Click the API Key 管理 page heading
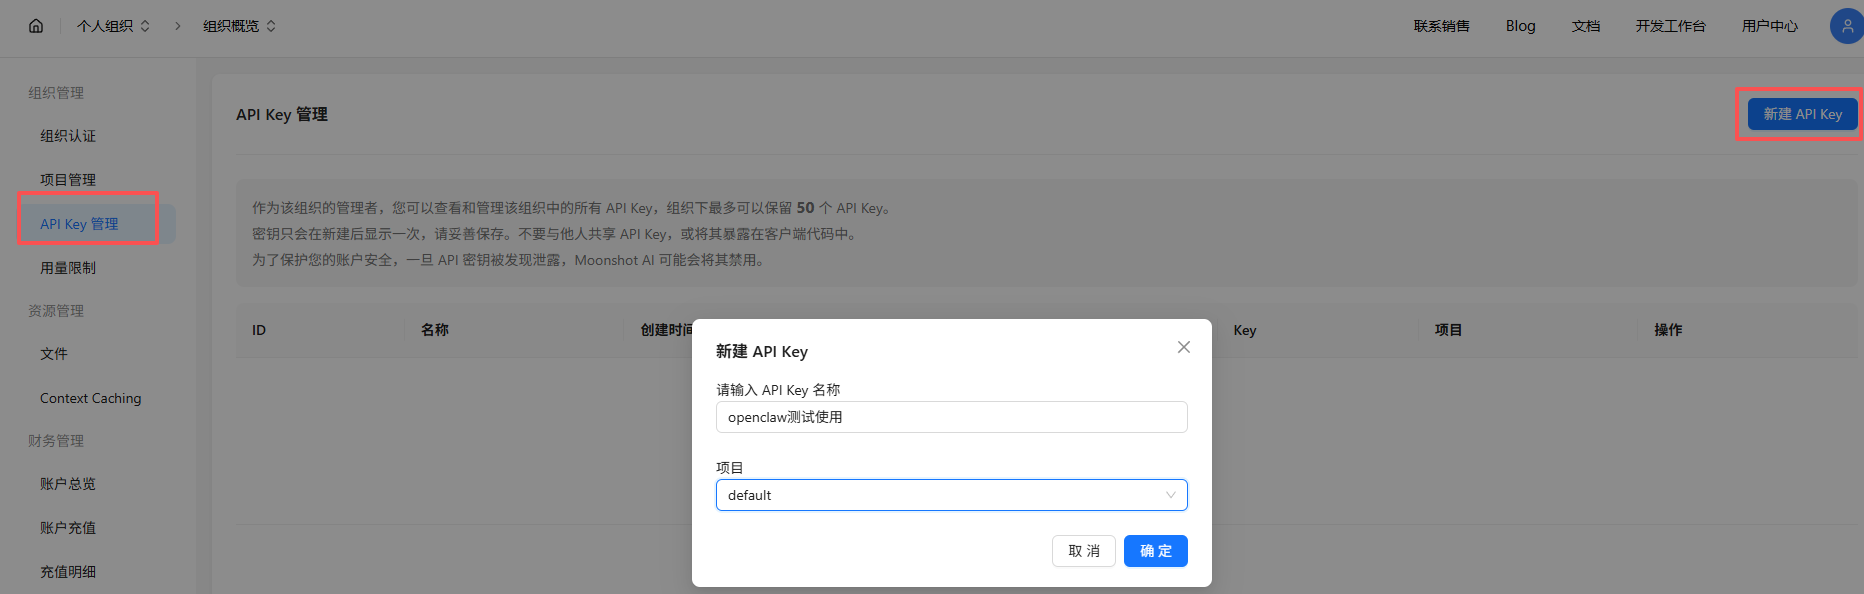 click(282, 114)
